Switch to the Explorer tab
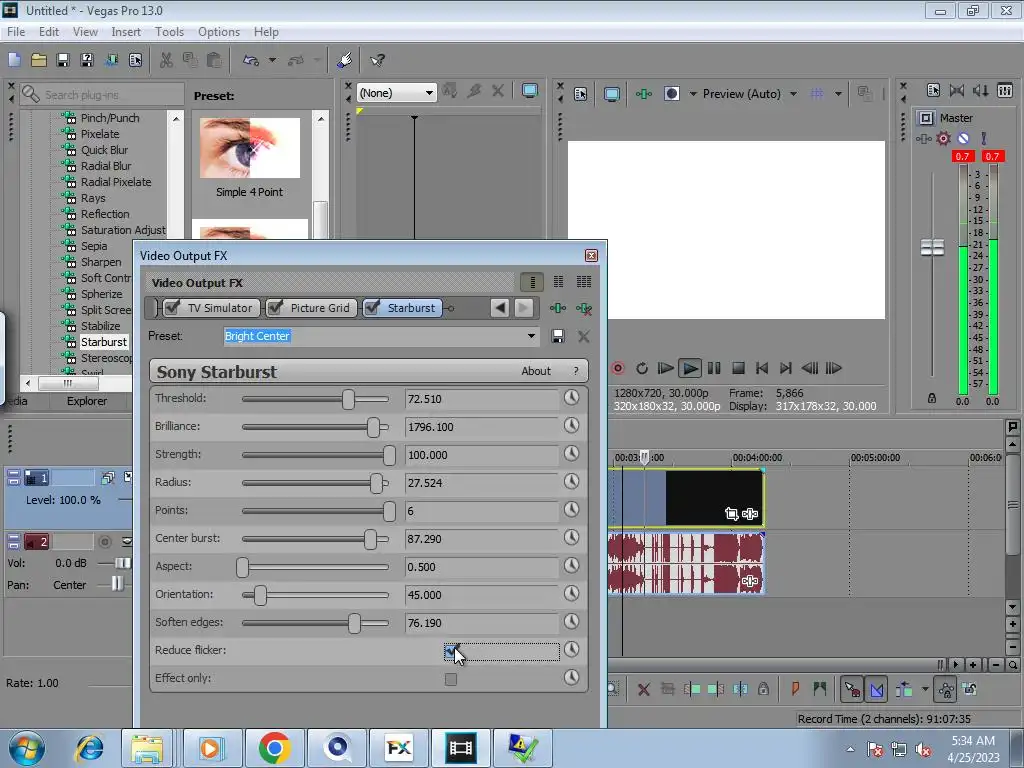The width and height of the screenshot is (1024, 768). click(87, 401)
